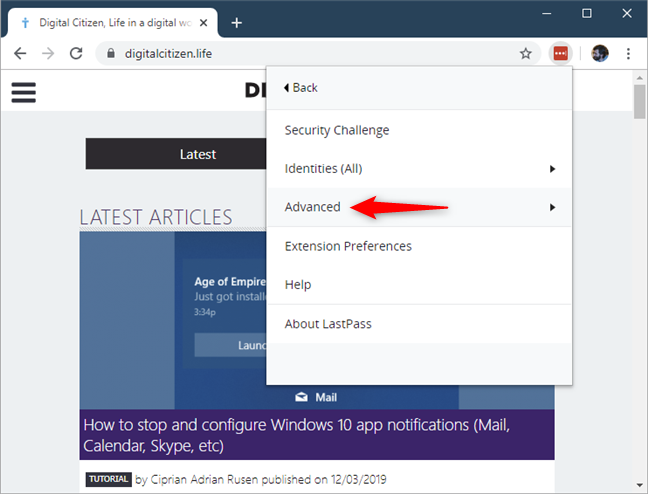Click the Mail label in article image
This screenshot has height=494, width=648.
tap(326, 397)
